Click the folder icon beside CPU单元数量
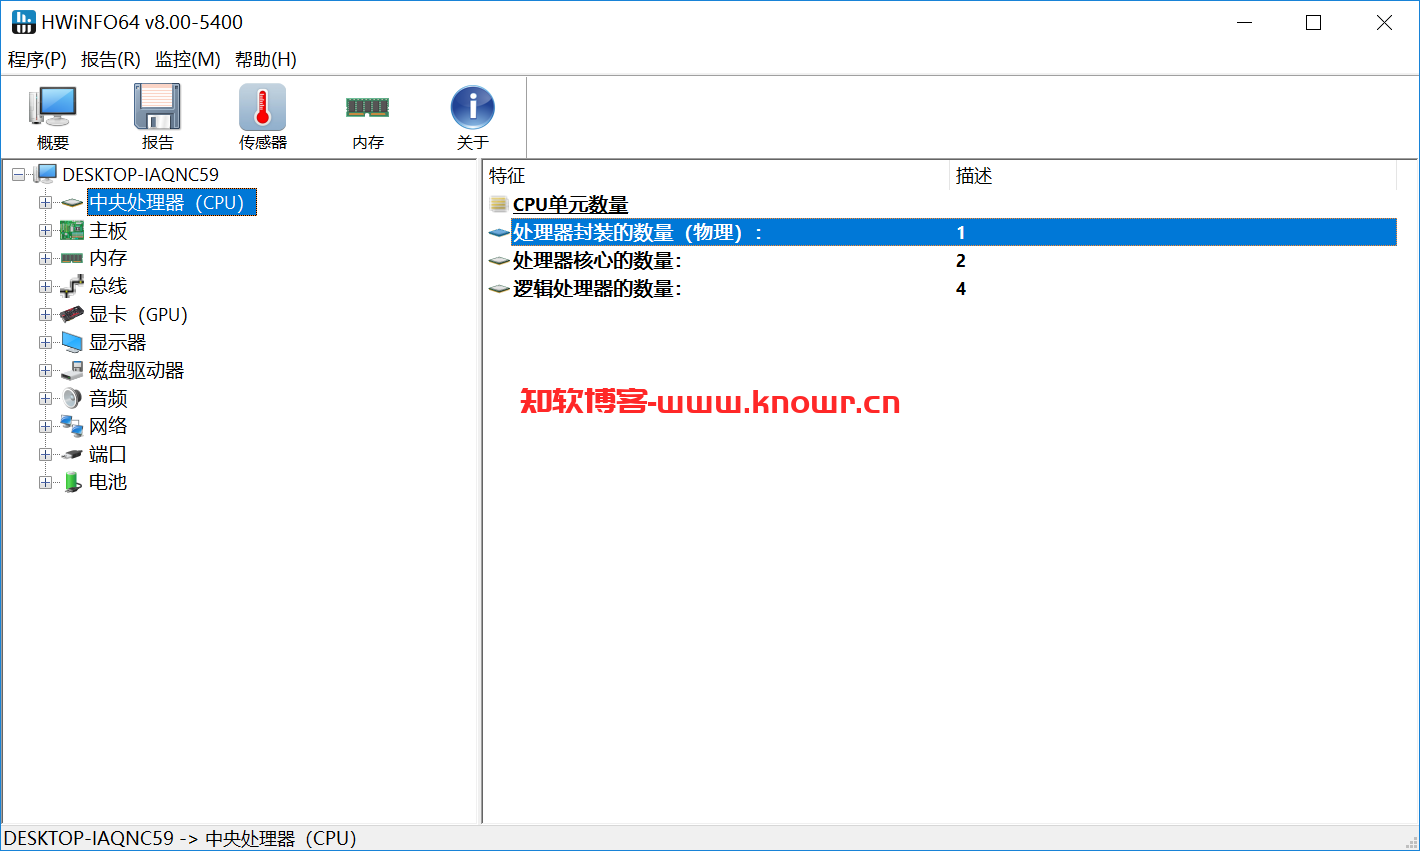The height and width of the screenshot is (851, 1420). 499,204
